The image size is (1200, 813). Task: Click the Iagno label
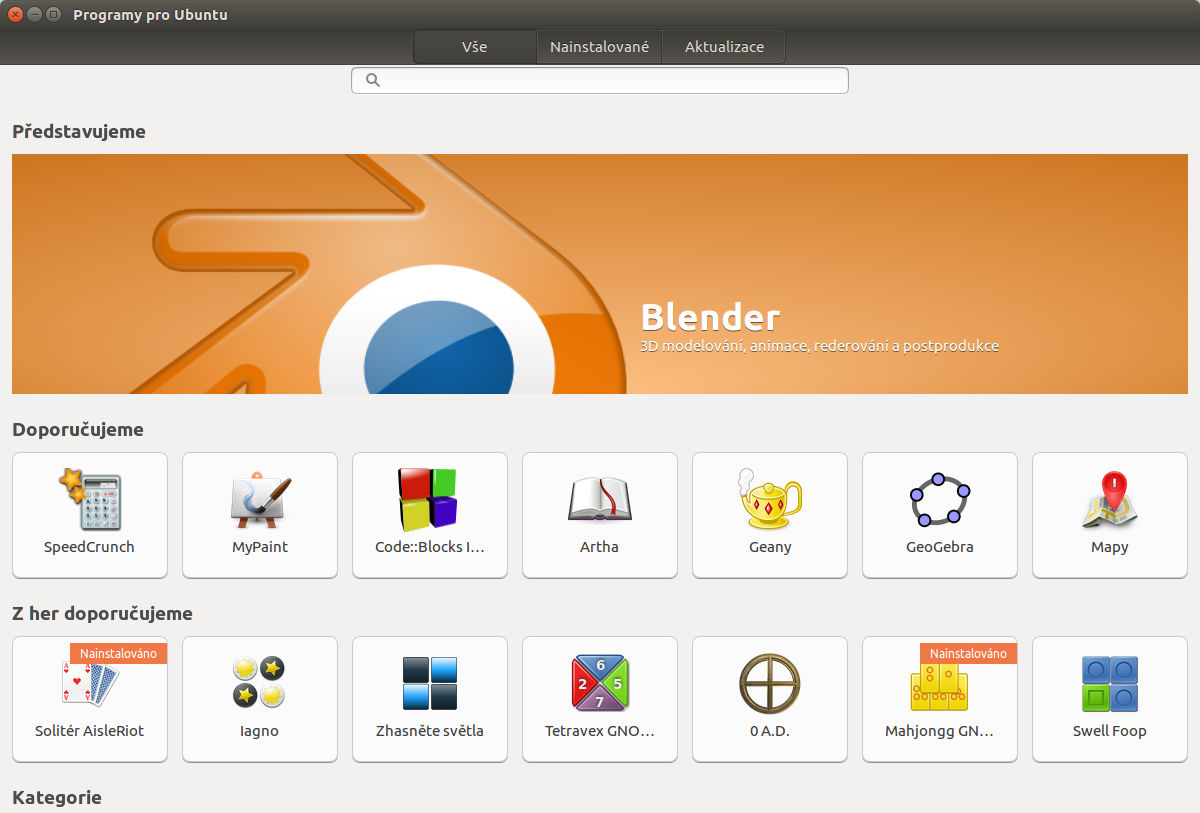click(260, 731)
